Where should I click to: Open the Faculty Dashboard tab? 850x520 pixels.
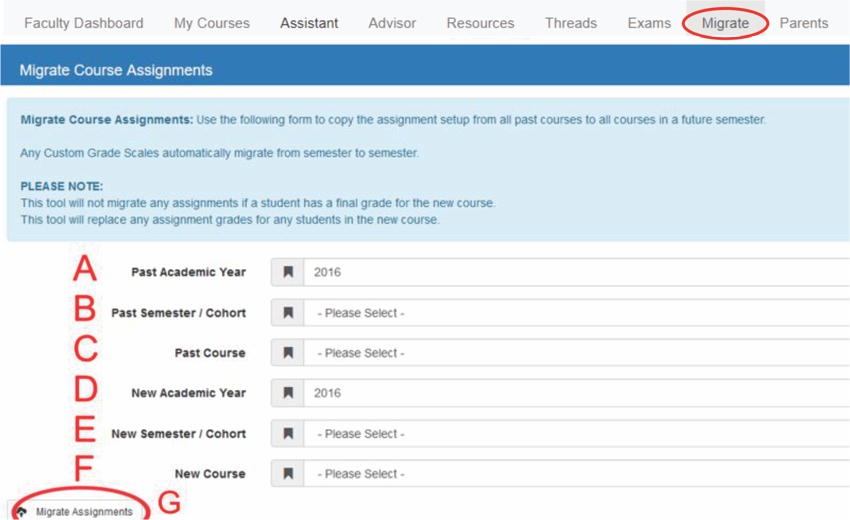pos(83,23)
